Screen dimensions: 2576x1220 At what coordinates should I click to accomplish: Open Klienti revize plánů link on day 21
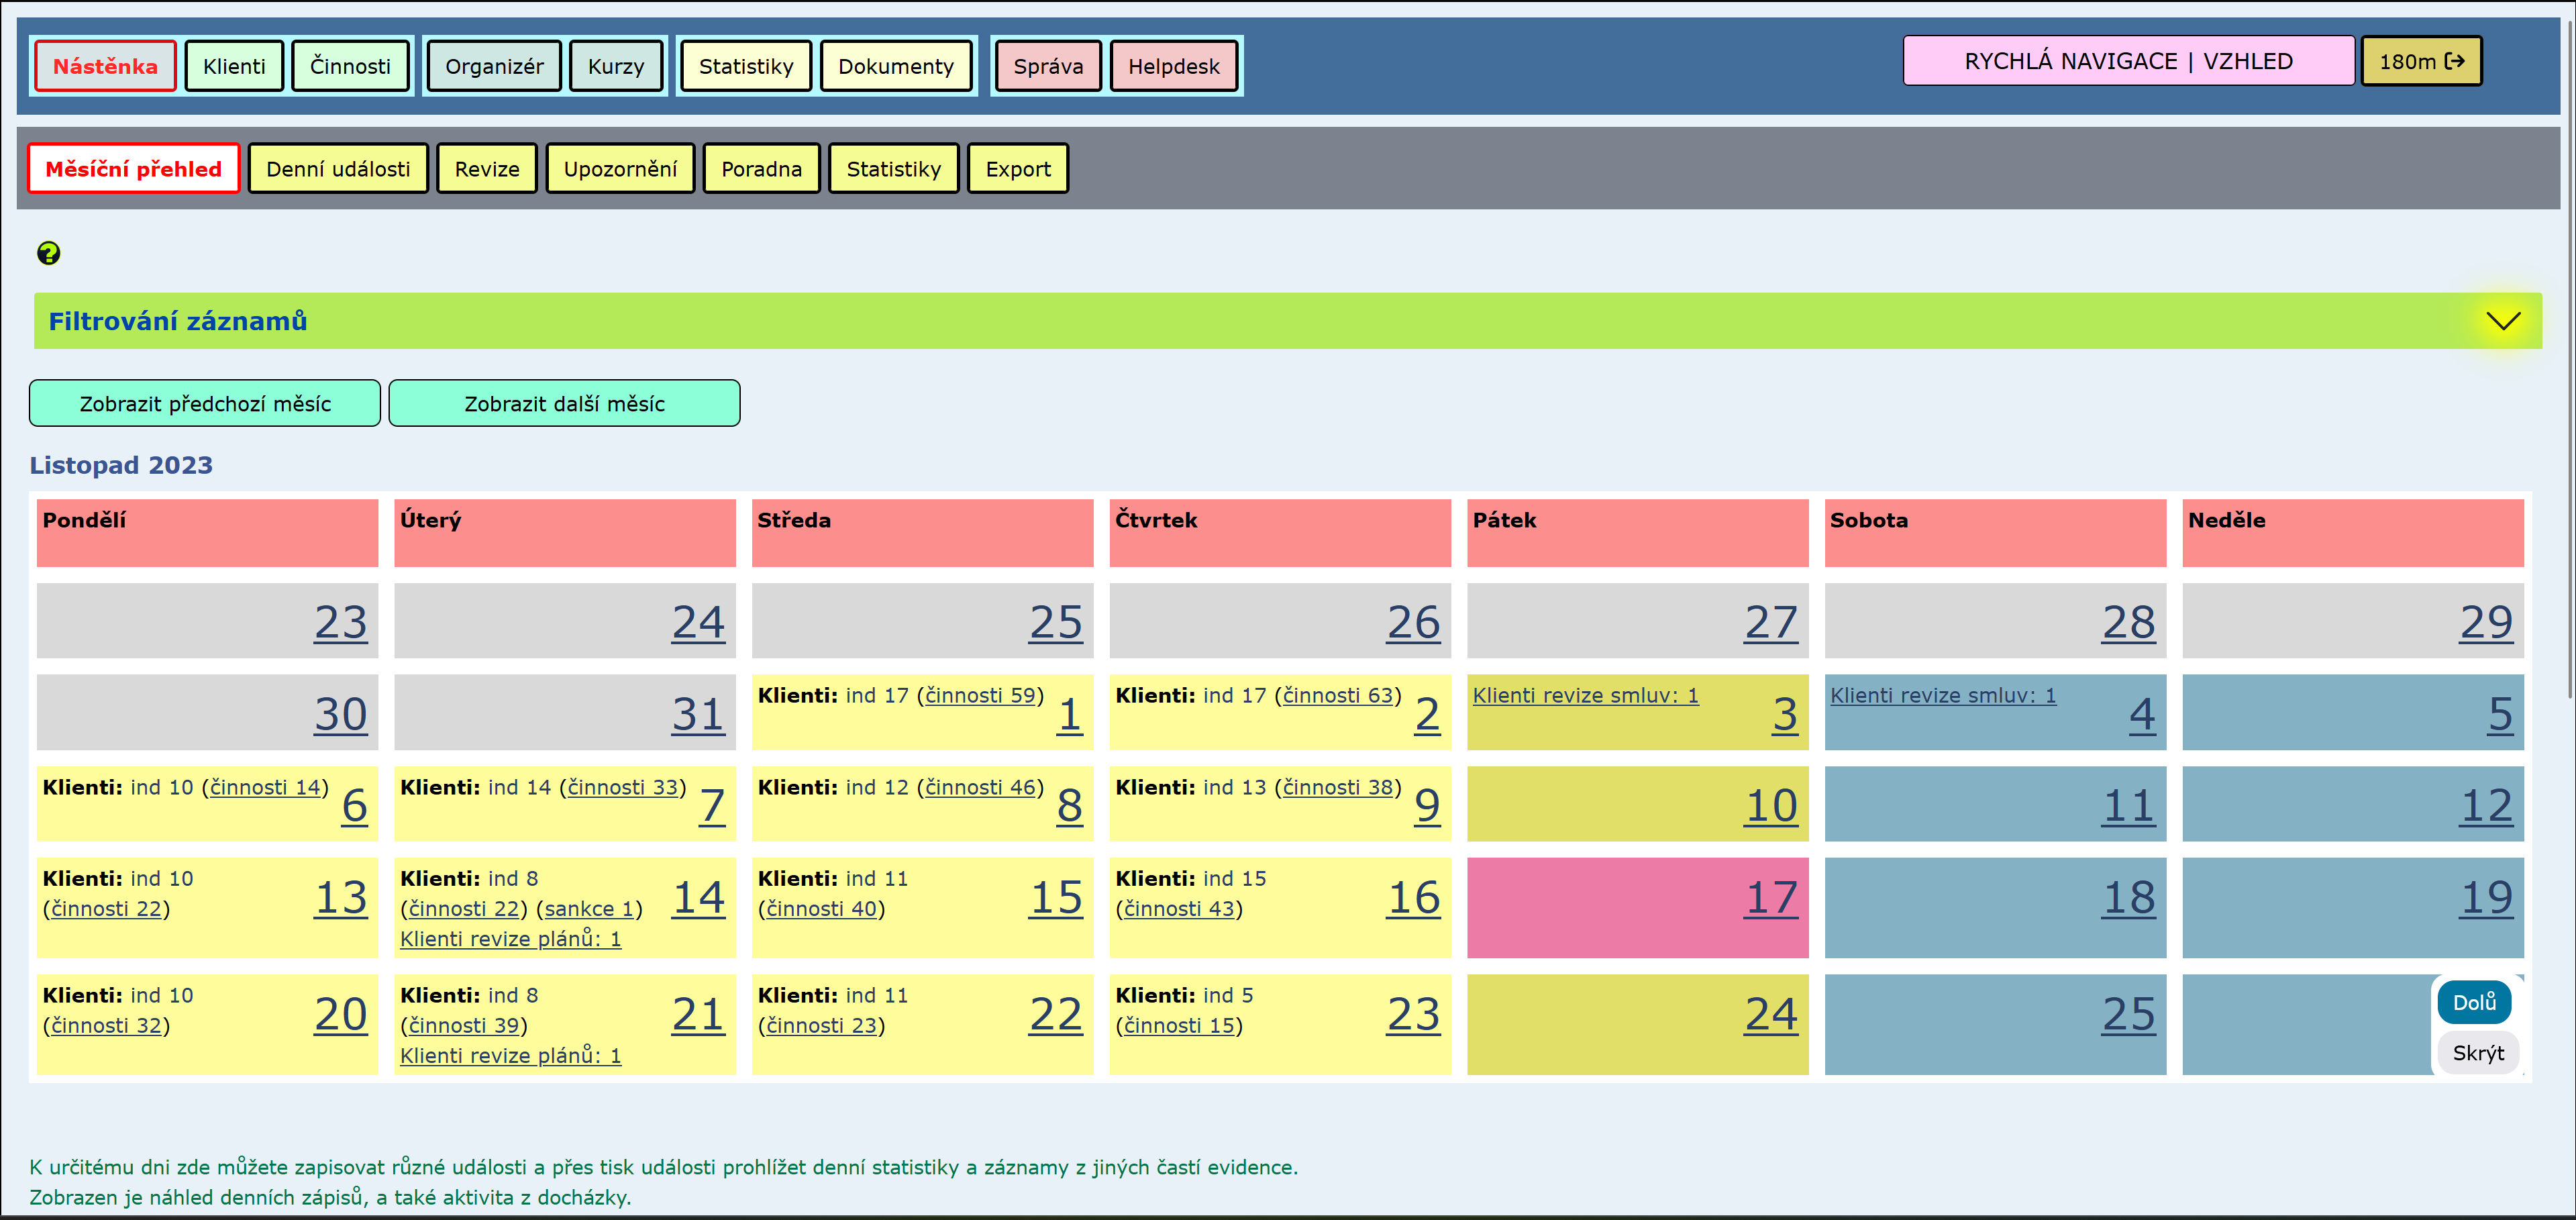click(510, 1056)
